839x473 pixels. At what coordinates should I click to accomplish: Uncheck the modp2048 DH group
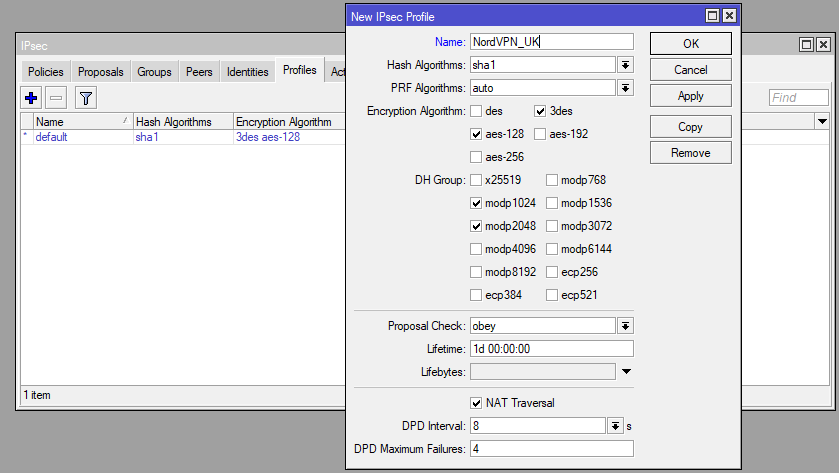click(x=476, y=226)
